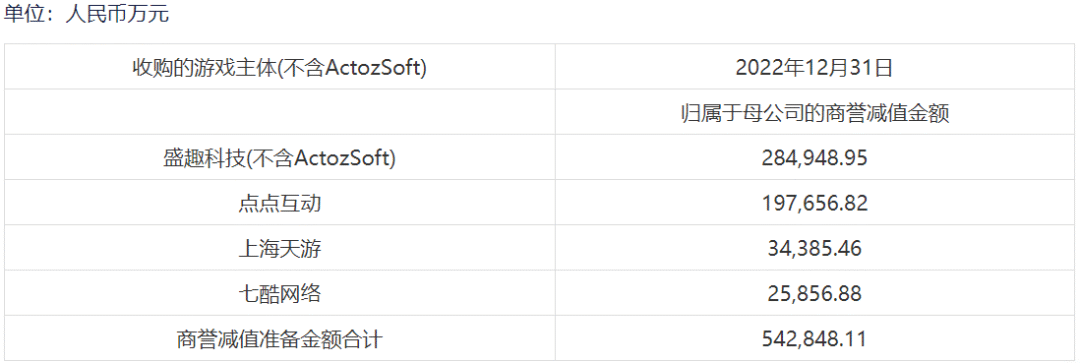Image resolution: width=1080 pixels, height=363 pixels.
Task: Click ActozSoft text in the 盛趣科技 row
Action: click(342, 158)
